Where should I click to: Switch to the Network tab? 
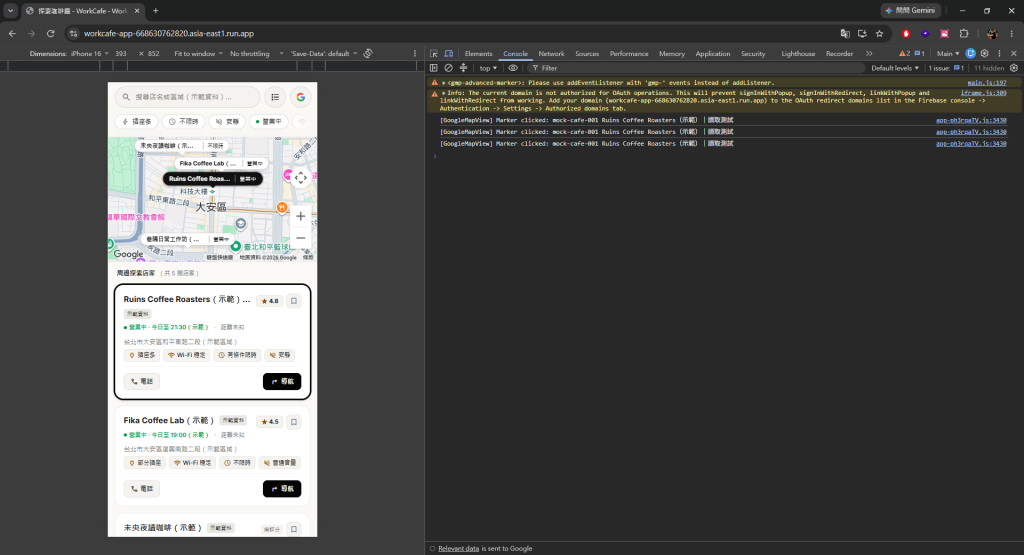(551, 54)
